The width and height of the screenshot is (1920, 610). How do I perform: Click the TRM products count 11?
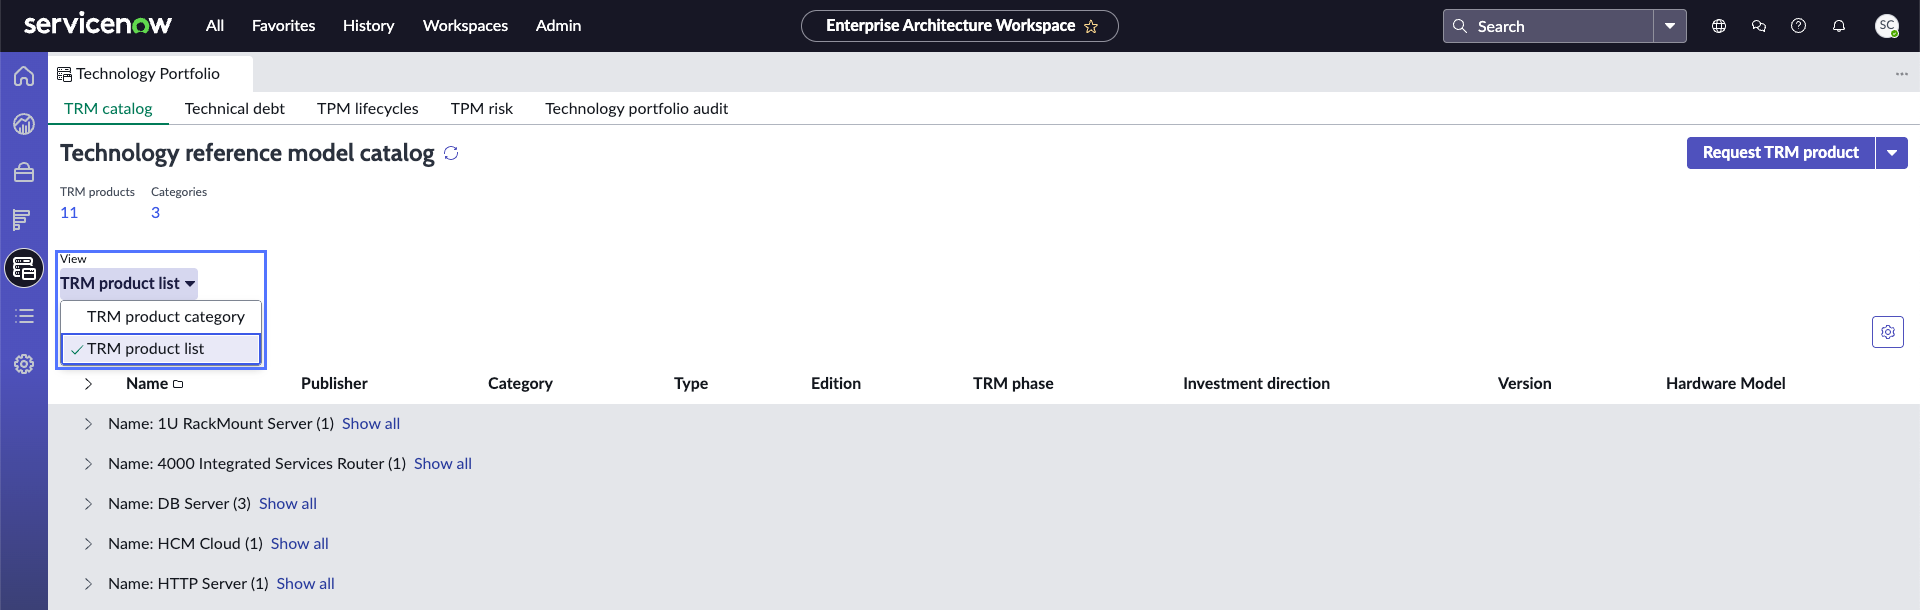(x=69, y=213)
